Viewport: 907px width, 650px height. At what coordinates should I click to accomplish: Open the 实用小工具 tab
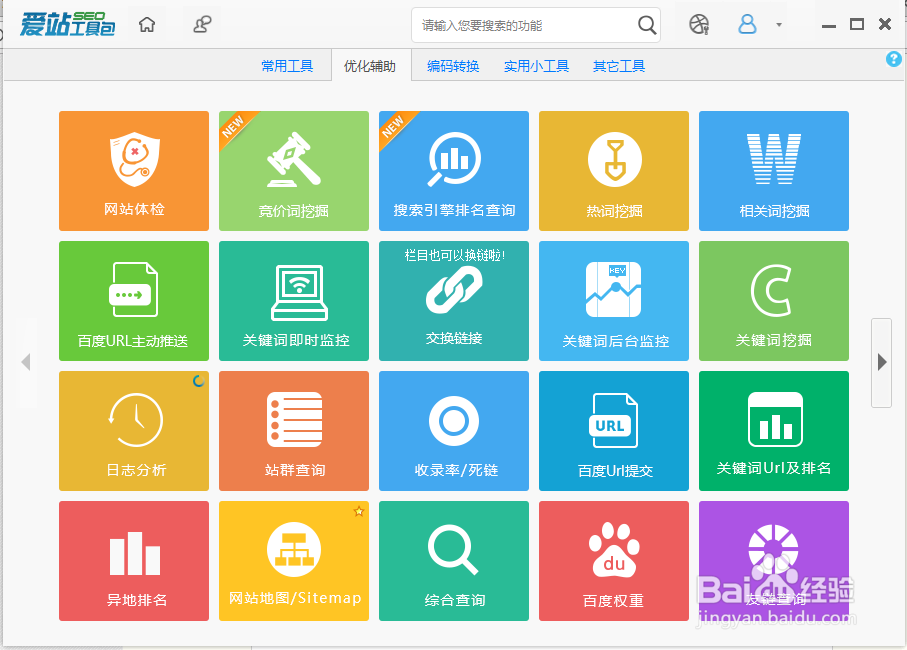click(x=536, y=66)
